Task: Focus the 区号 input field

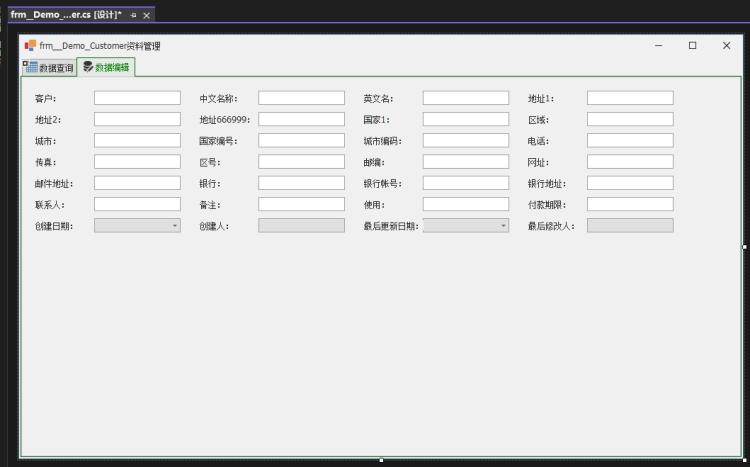Action: coord(301,162)
